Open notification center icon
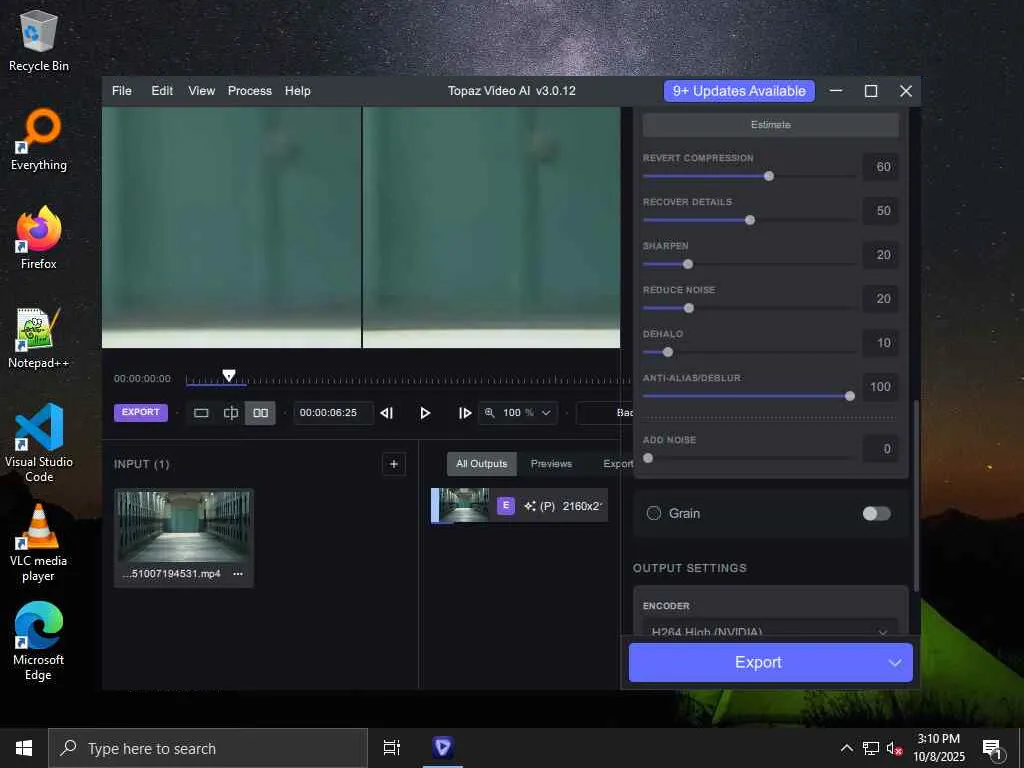 [992, 749]
